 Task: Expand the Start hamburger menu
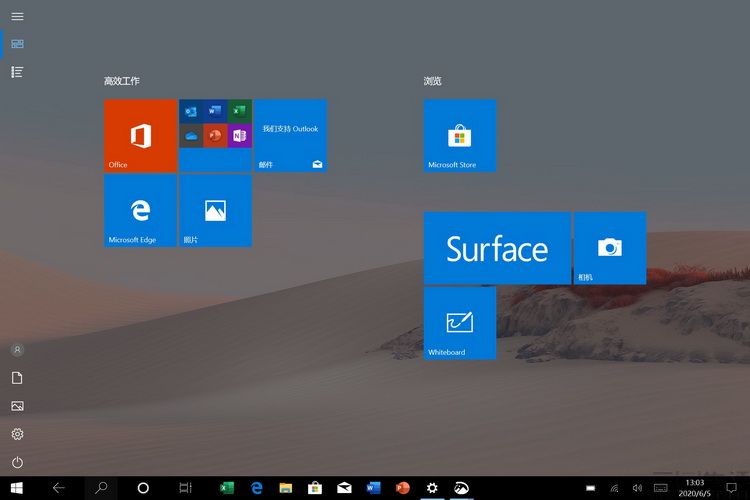tap(17, 17)
